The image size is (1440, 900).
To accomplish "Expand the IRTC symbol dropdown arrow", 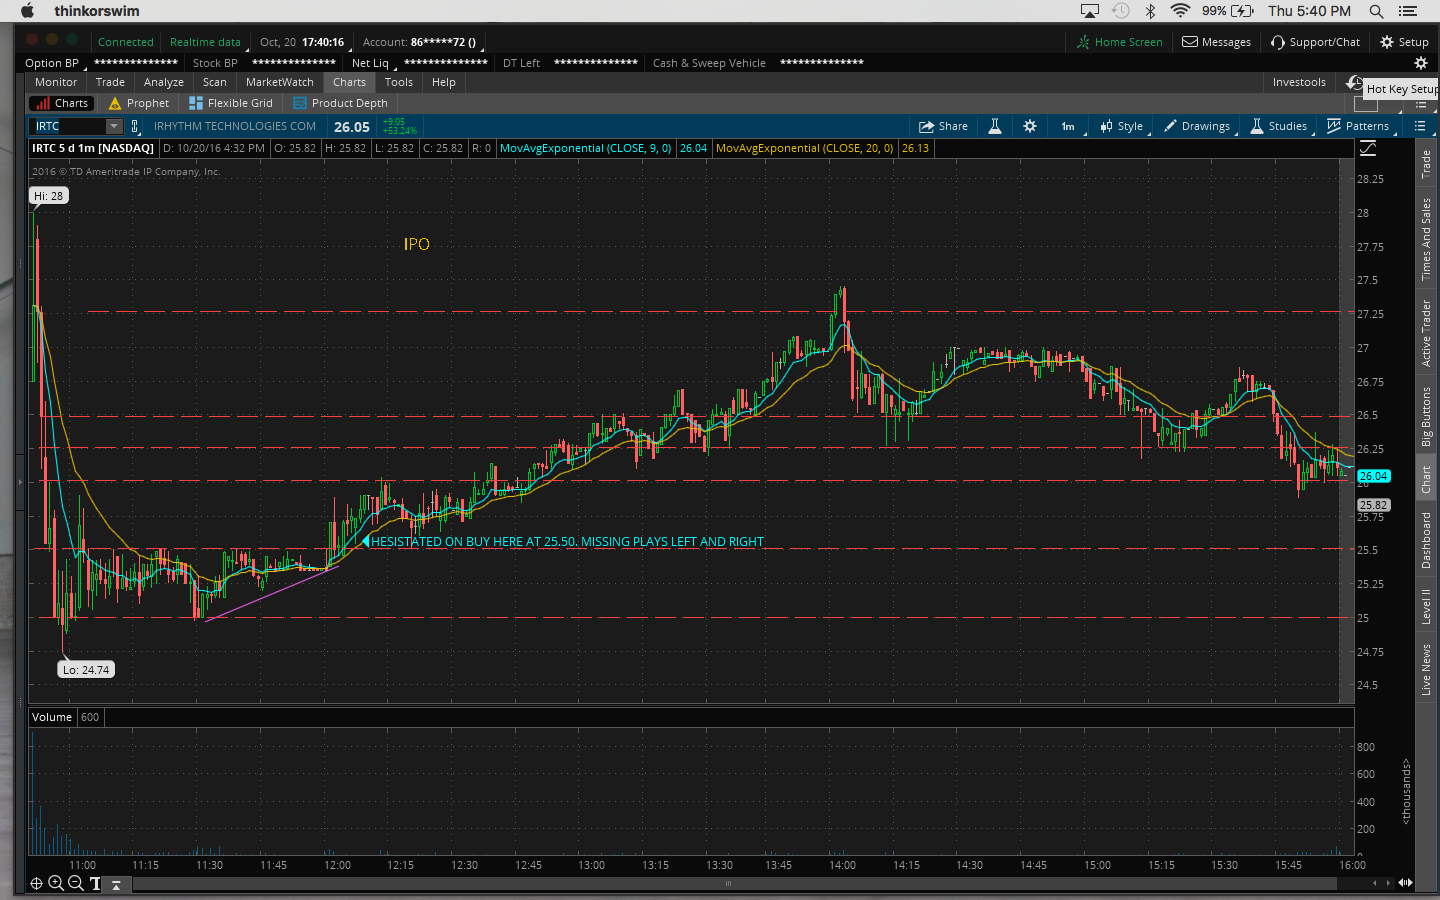I will [x=114, y=126].
